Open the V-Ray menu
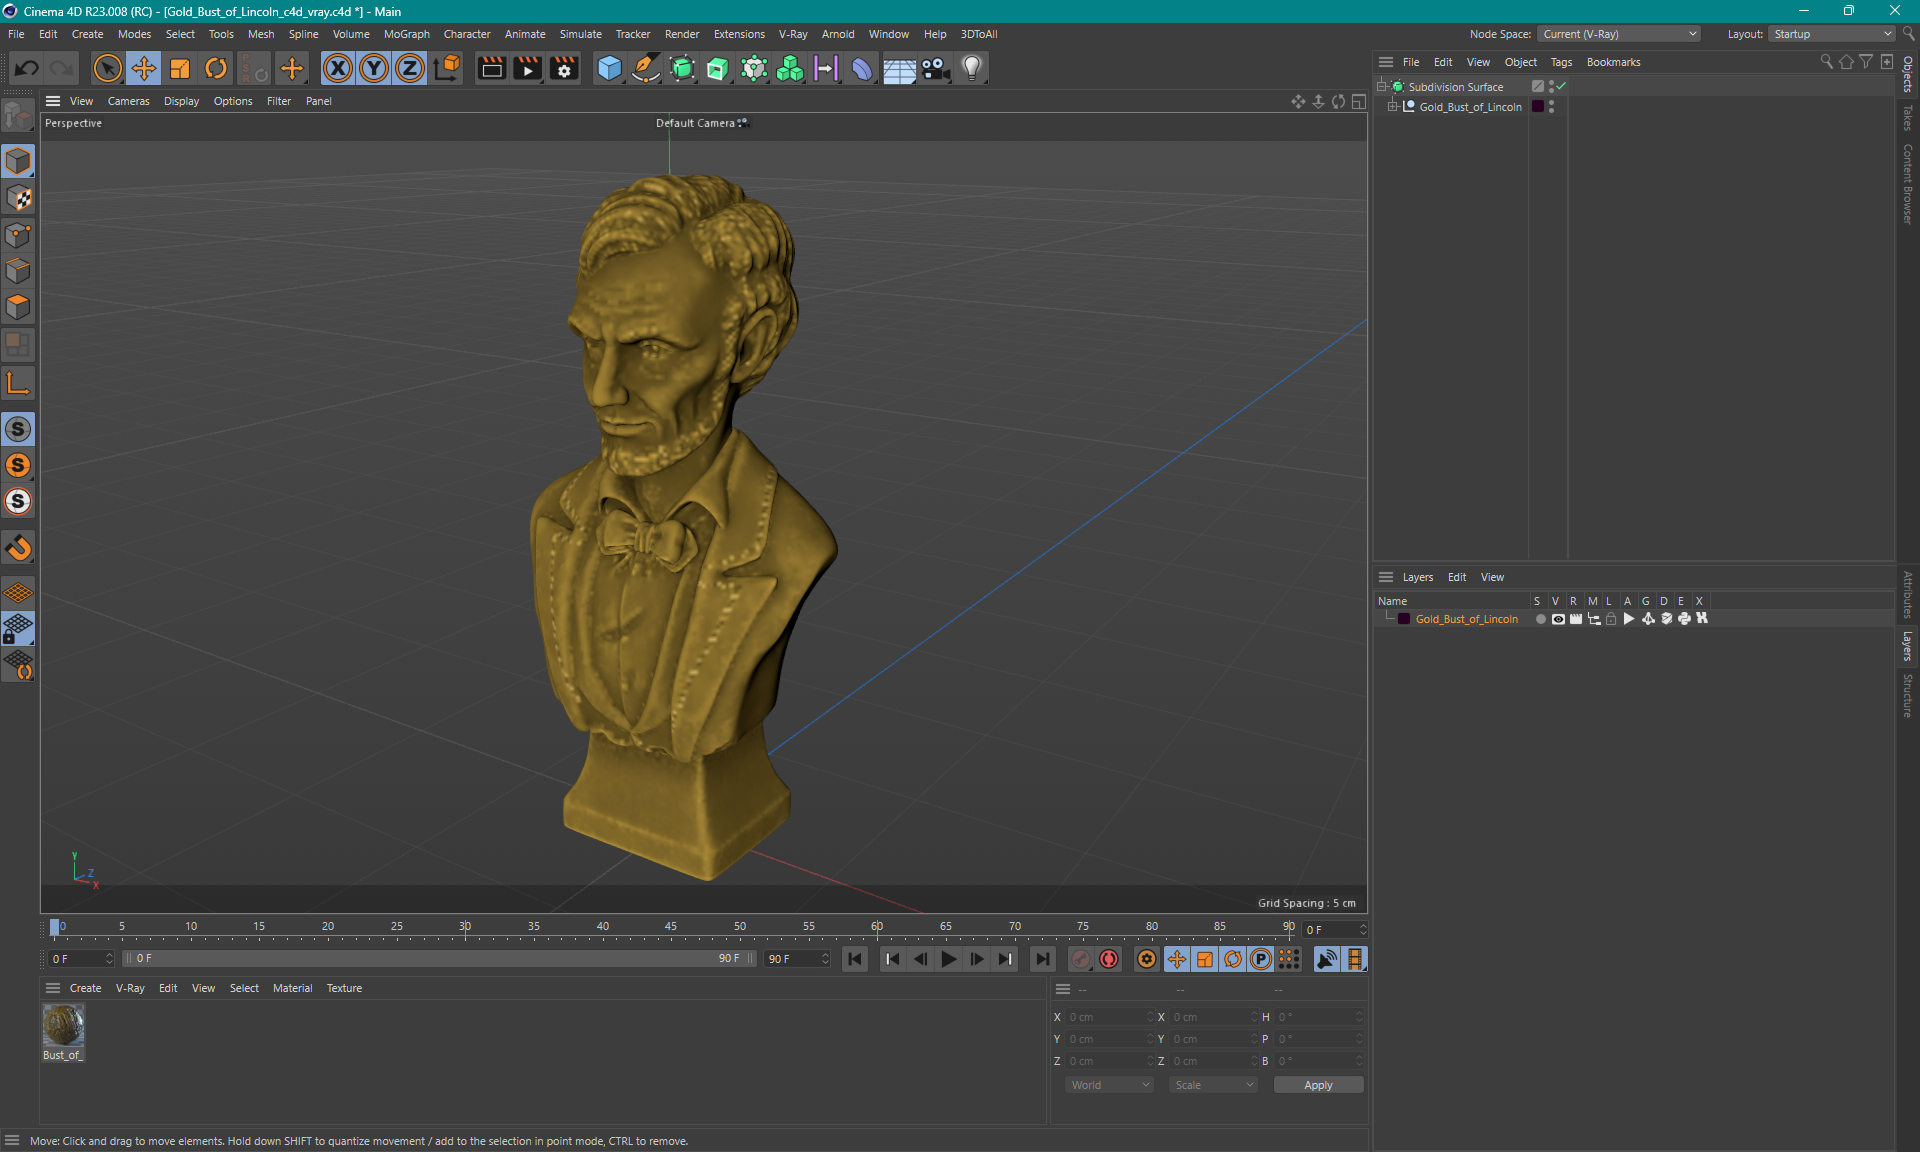The image size is (1920, 1152). click(x=793, y=34)
